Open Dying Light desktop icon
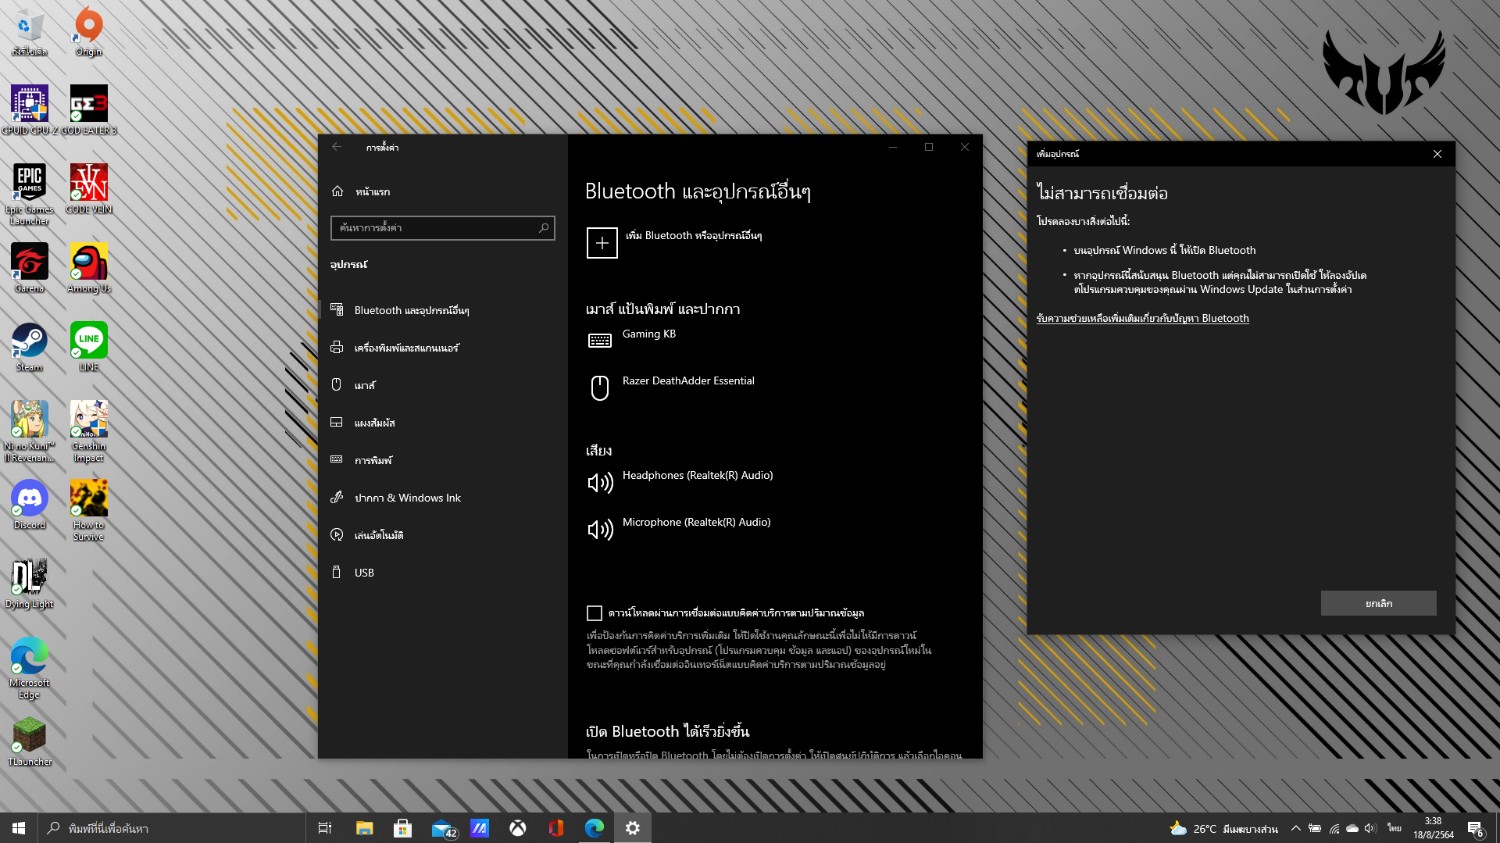This screenshot has width=1500, height=843. coord(30,584)
